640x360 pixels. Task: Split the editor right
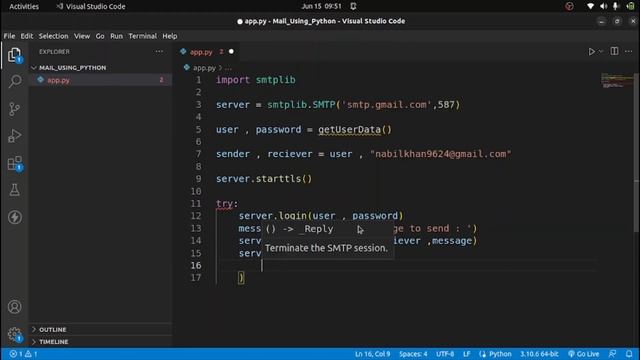614,51
